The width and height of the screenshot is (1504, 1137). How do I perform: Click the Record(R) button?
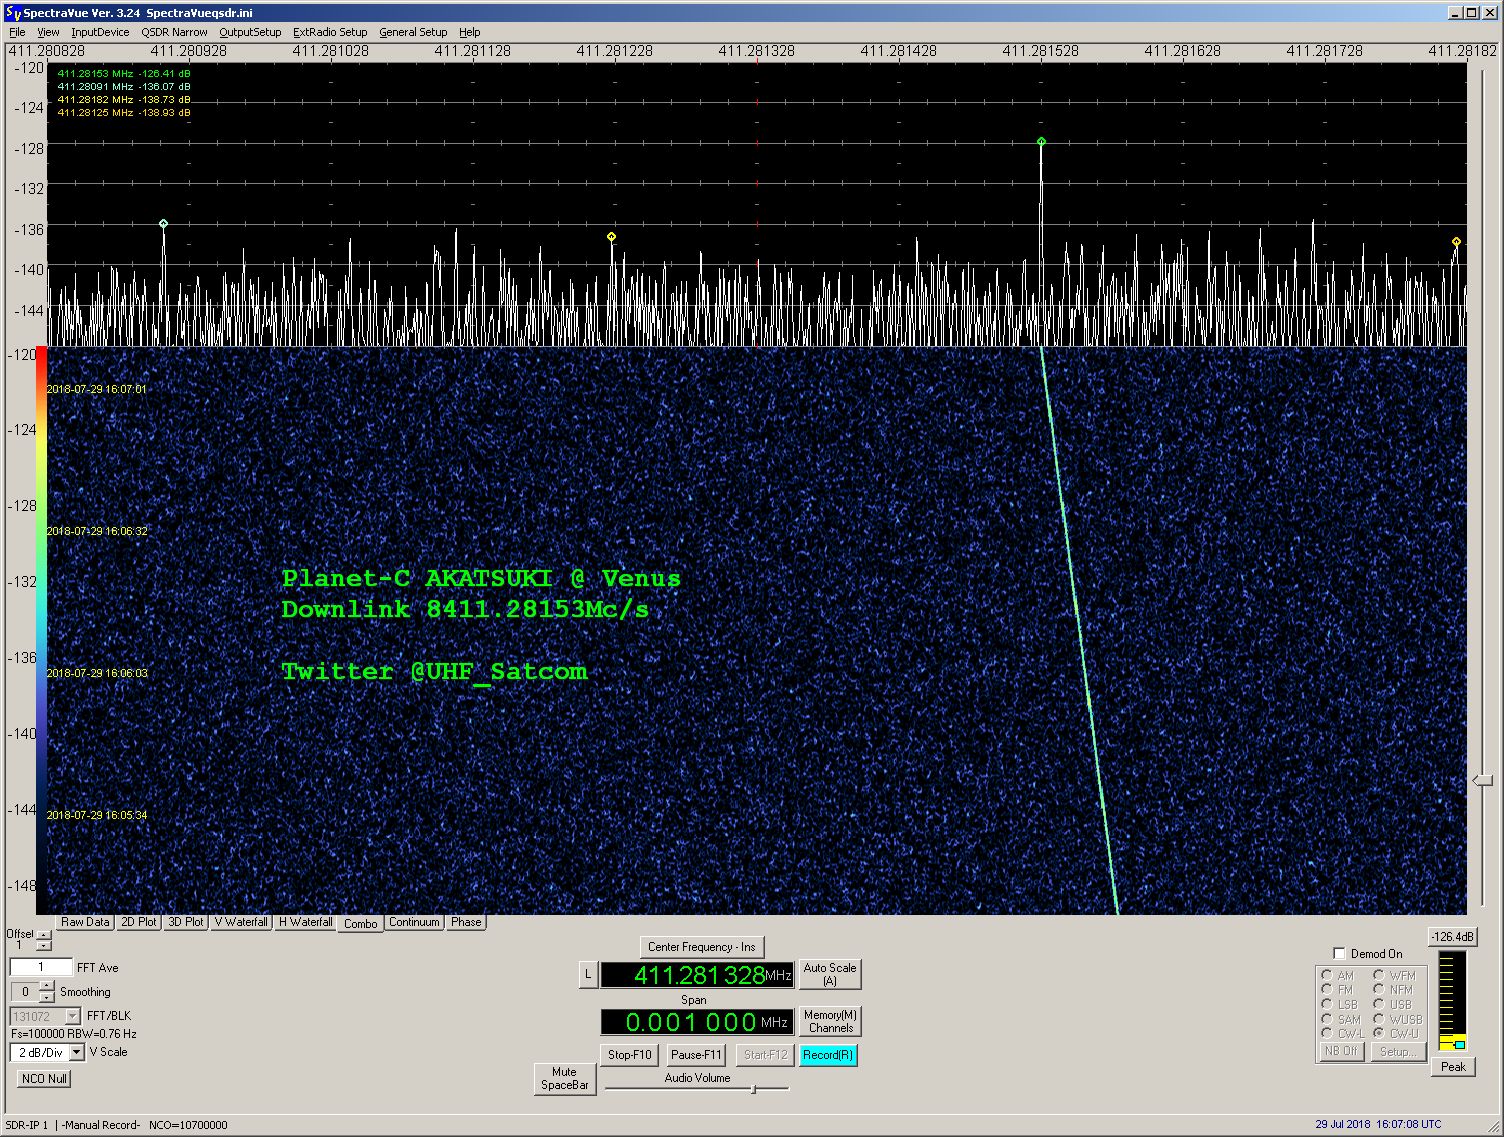pos(828,1055)
